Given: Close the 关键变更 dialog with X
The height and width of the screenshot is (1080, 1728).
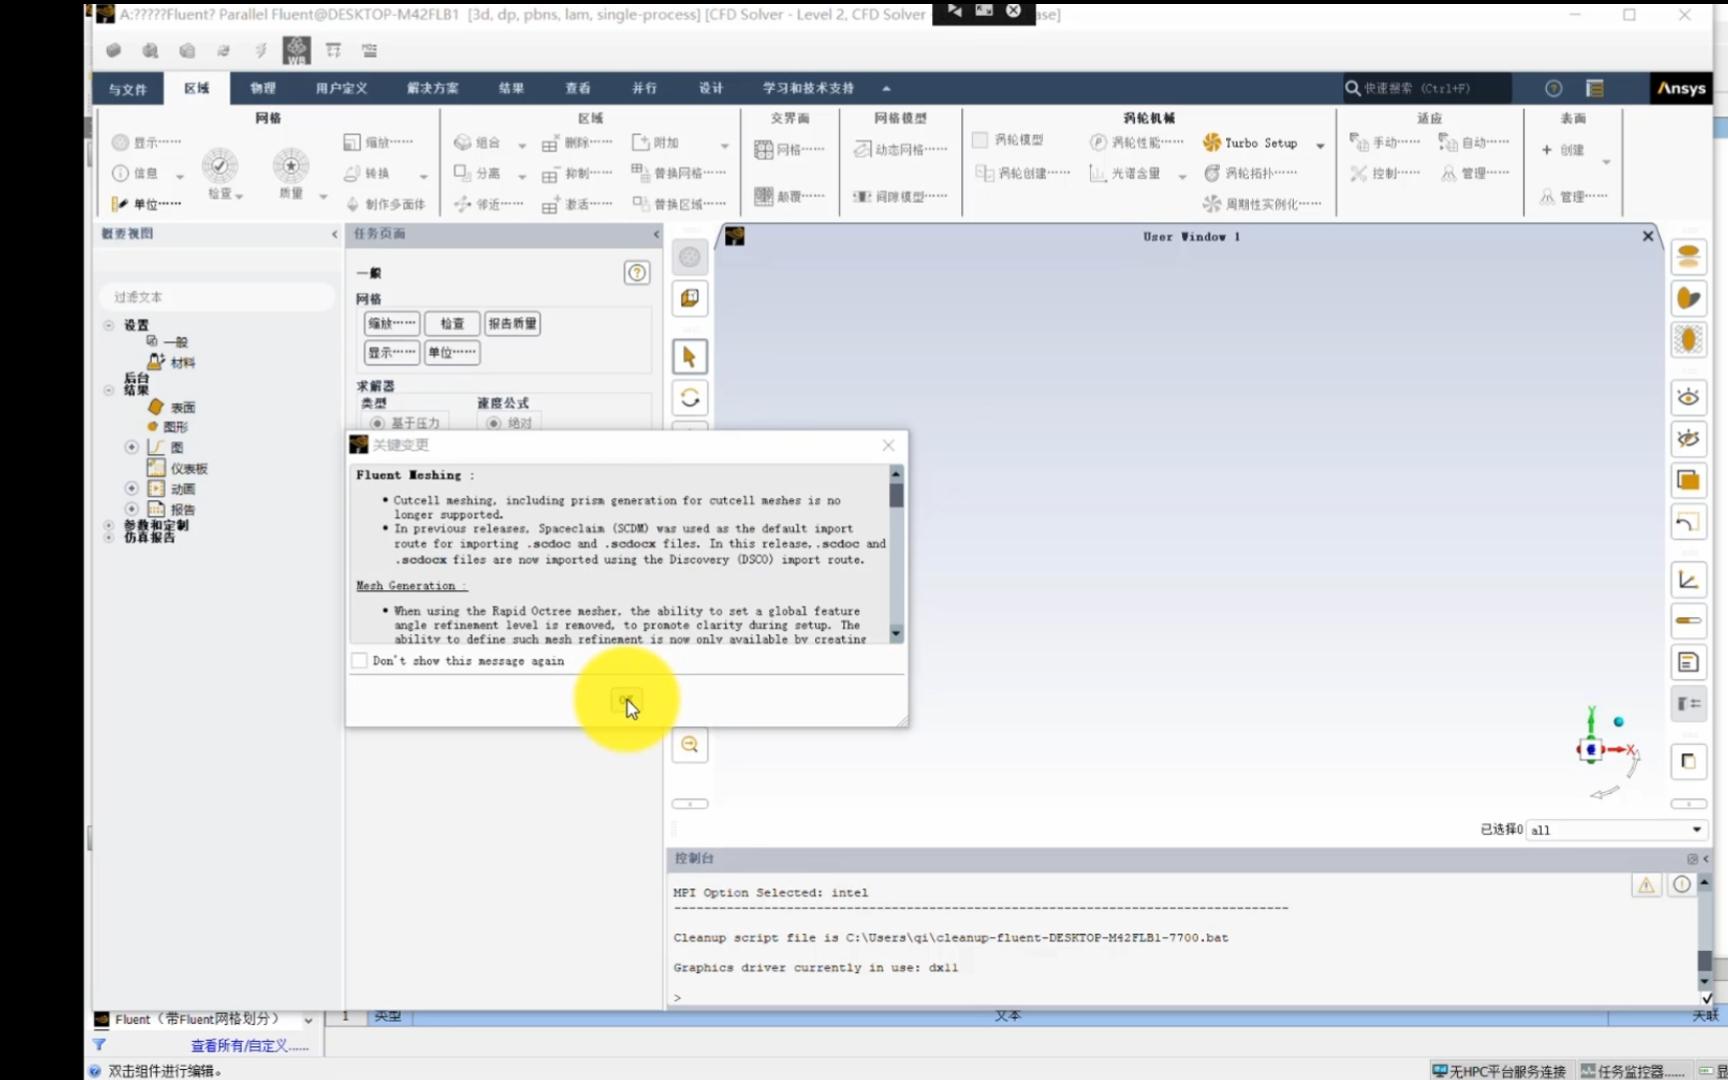Looking at the screenshot, I should [x=888, y=445].
